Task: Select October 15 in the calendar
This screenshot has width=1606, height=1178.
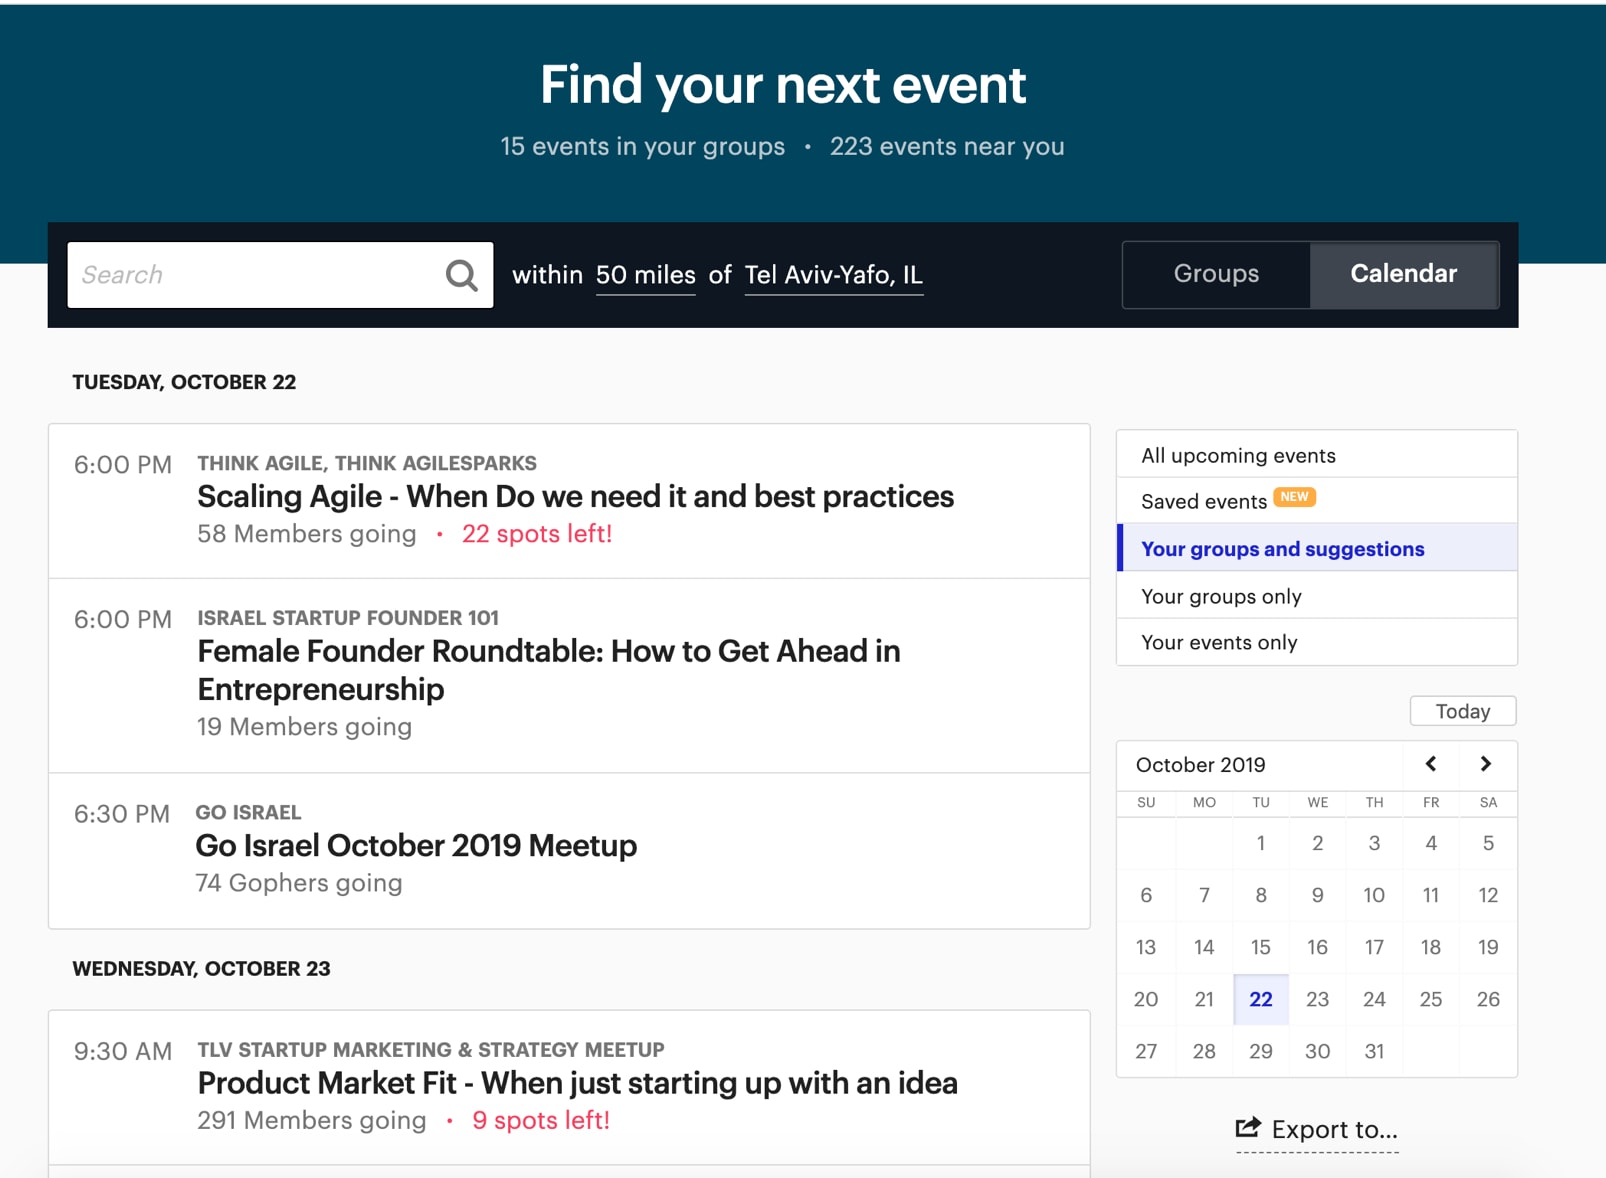Action: pyautogui.click(x=1261, y=947)
